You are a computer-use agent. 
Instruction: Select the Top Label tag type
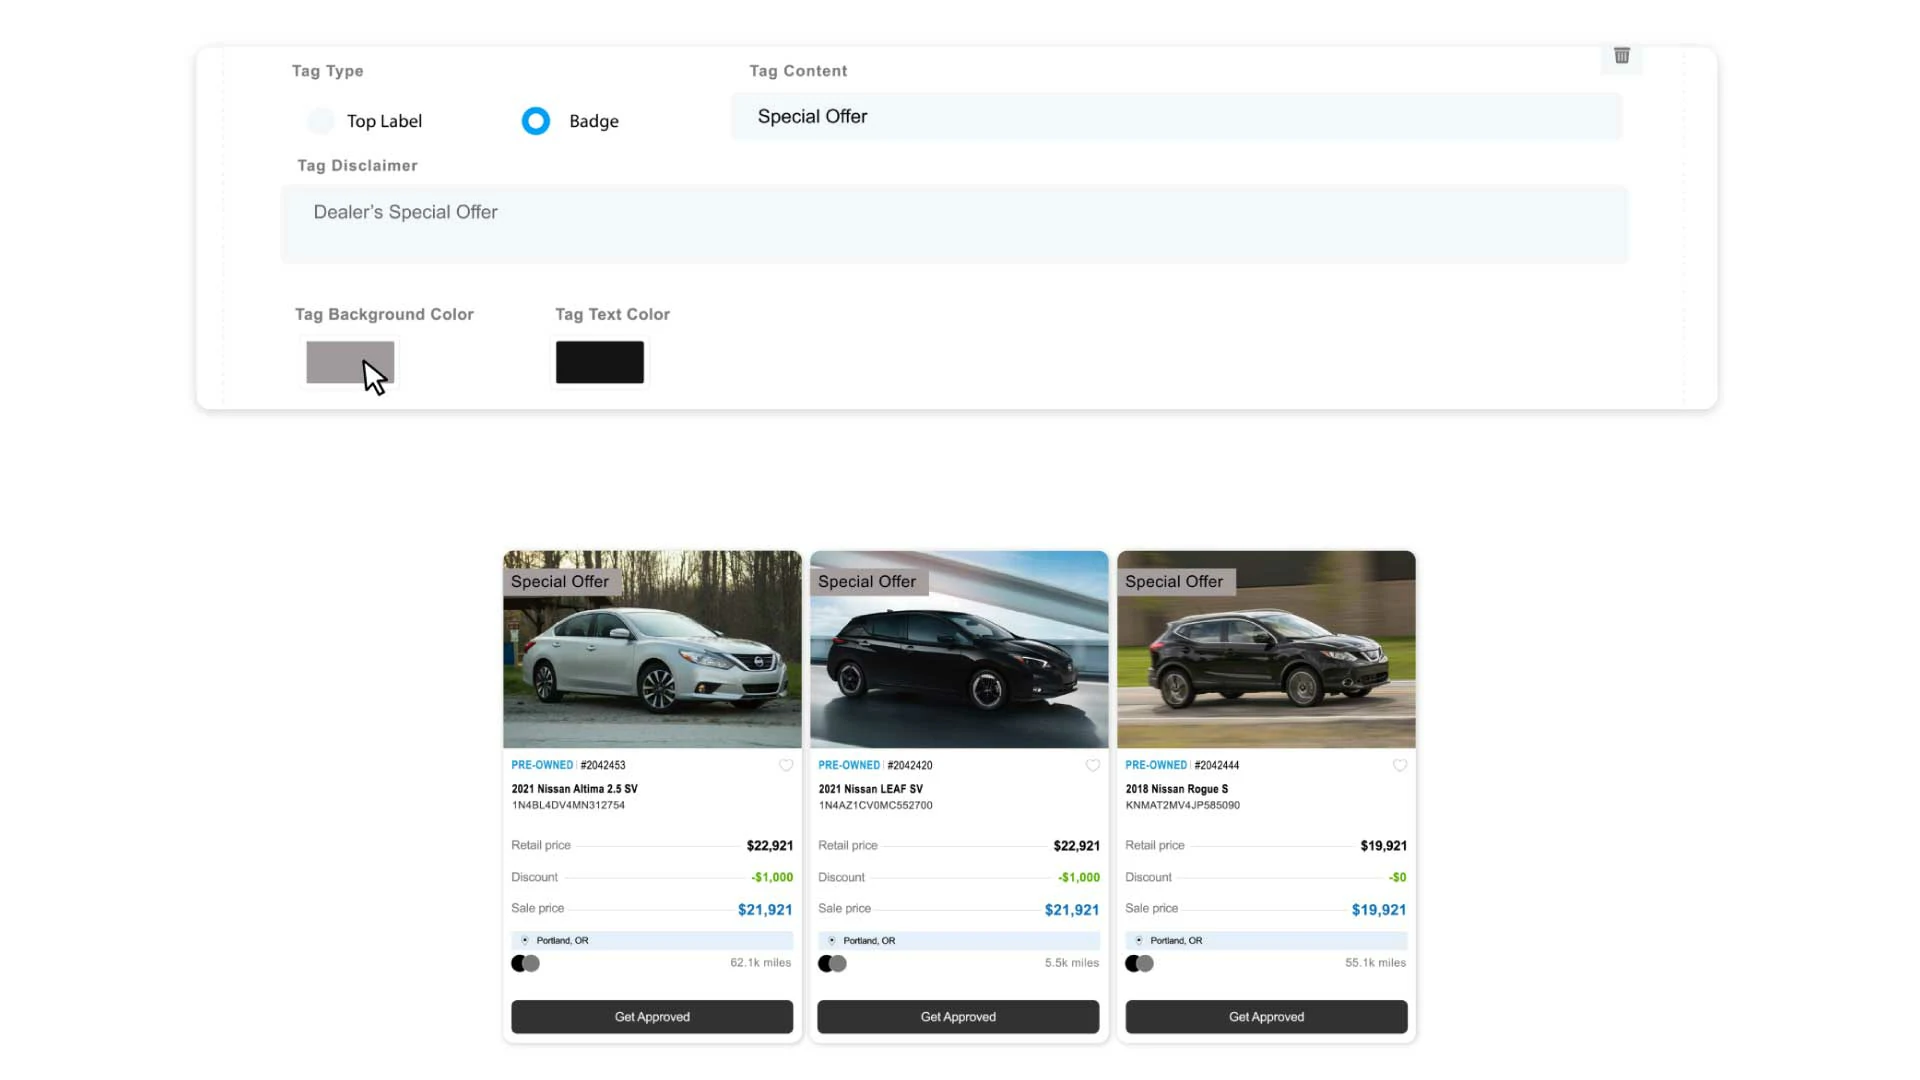point(321,121)
